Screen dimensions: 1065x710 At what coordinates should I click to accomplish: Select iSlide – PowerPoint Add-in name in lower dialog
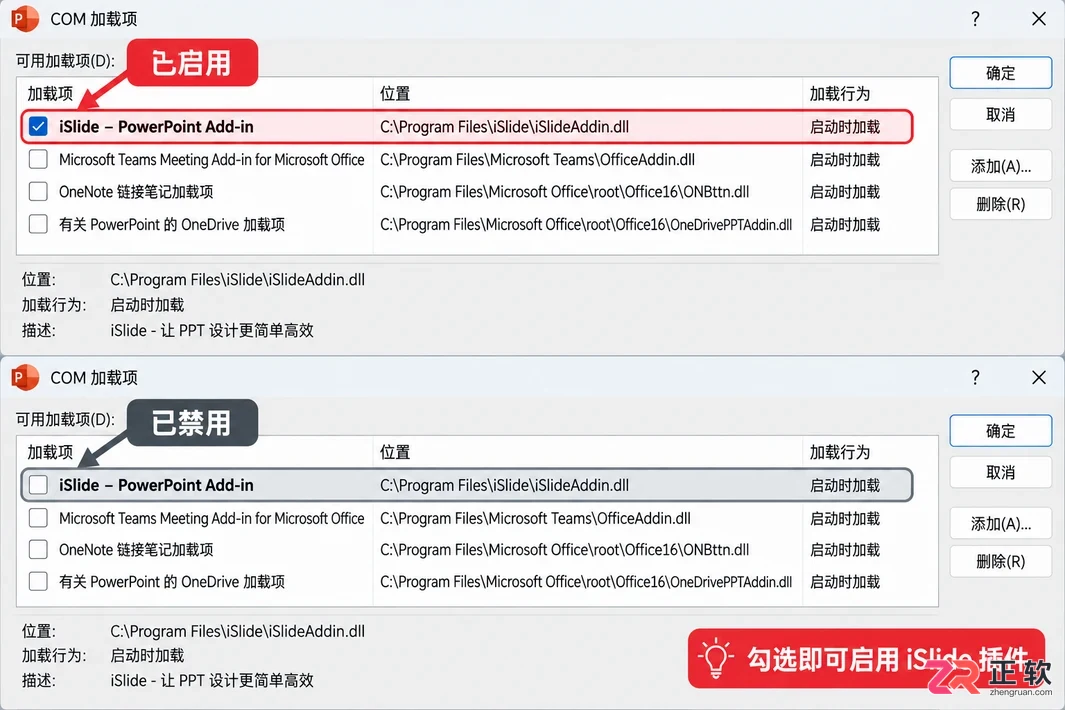(x=156, y=485)
